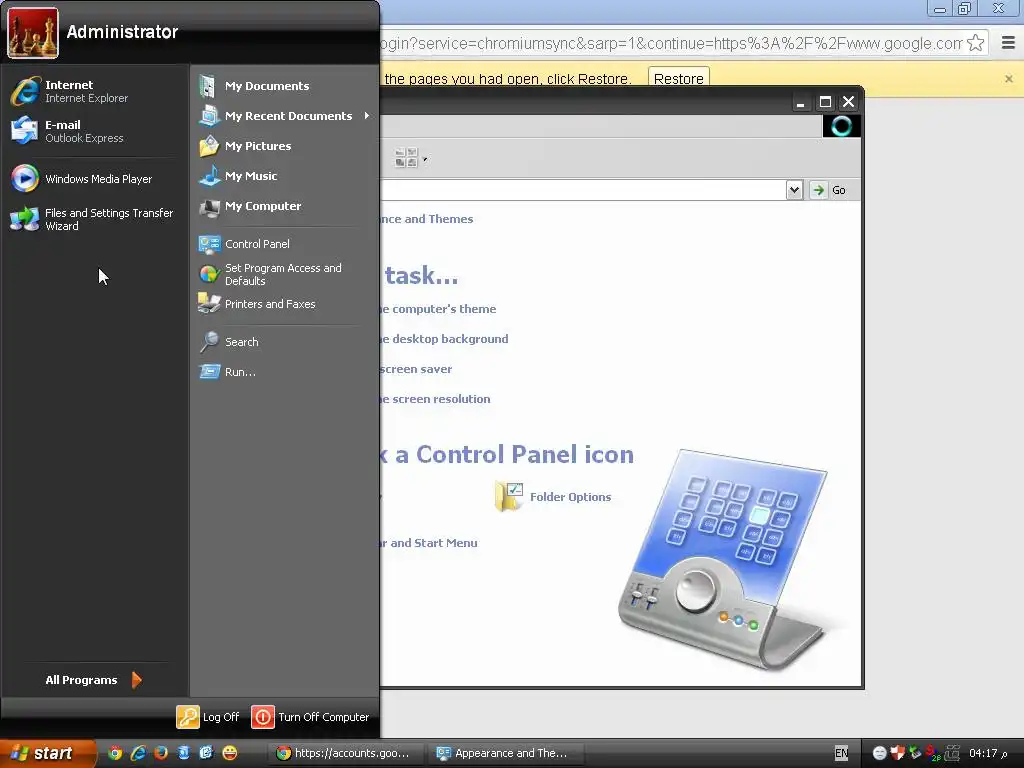Switch to Appearance and Themes taskbar button
Viewport: 1024px width, 768px height.
tap(506, 753)
